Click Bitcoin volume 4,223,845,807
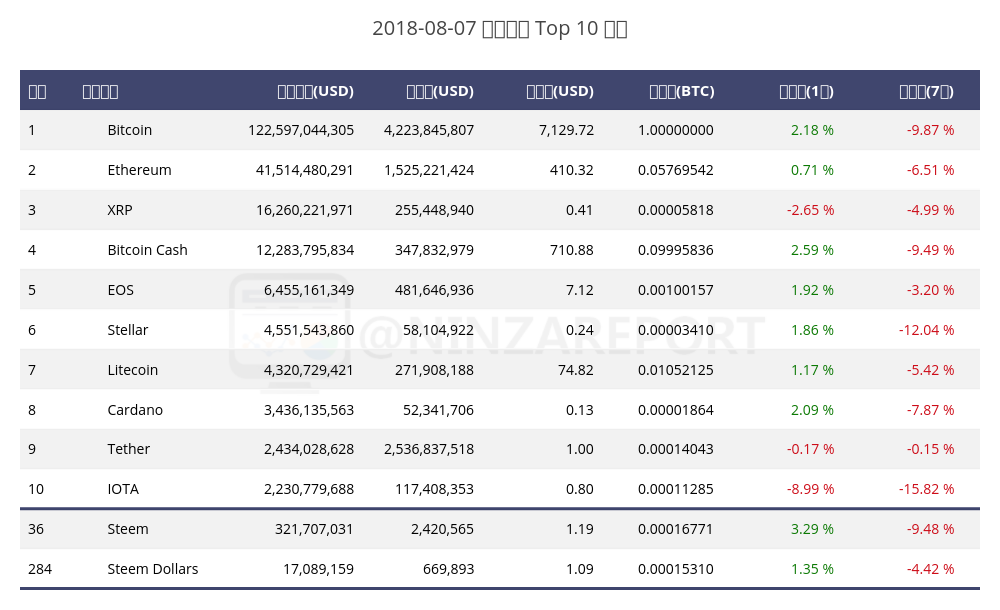The image size is (1000, 610). point(429,130)
